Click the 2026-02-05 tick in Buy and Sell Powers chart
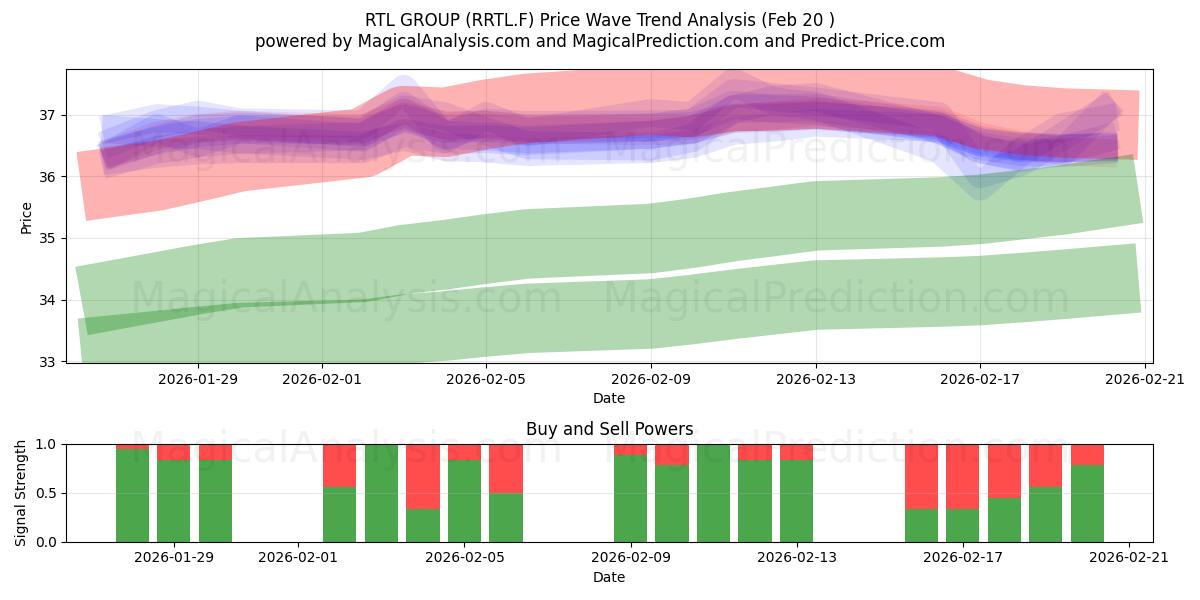 [x=464, y=558]
